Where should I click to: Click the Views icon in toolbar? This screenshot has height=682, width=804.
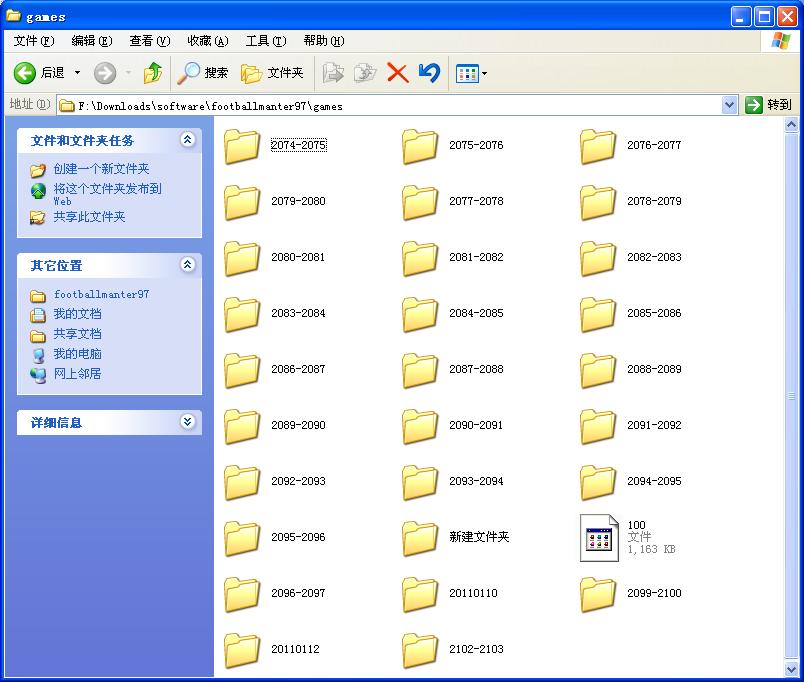point(467,74)
